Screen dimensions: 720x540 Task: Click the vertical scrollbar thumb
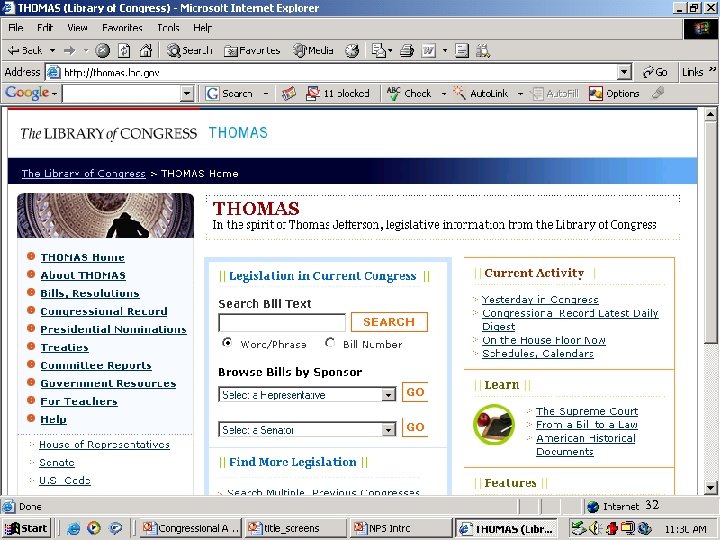click(x=710, y=232)
